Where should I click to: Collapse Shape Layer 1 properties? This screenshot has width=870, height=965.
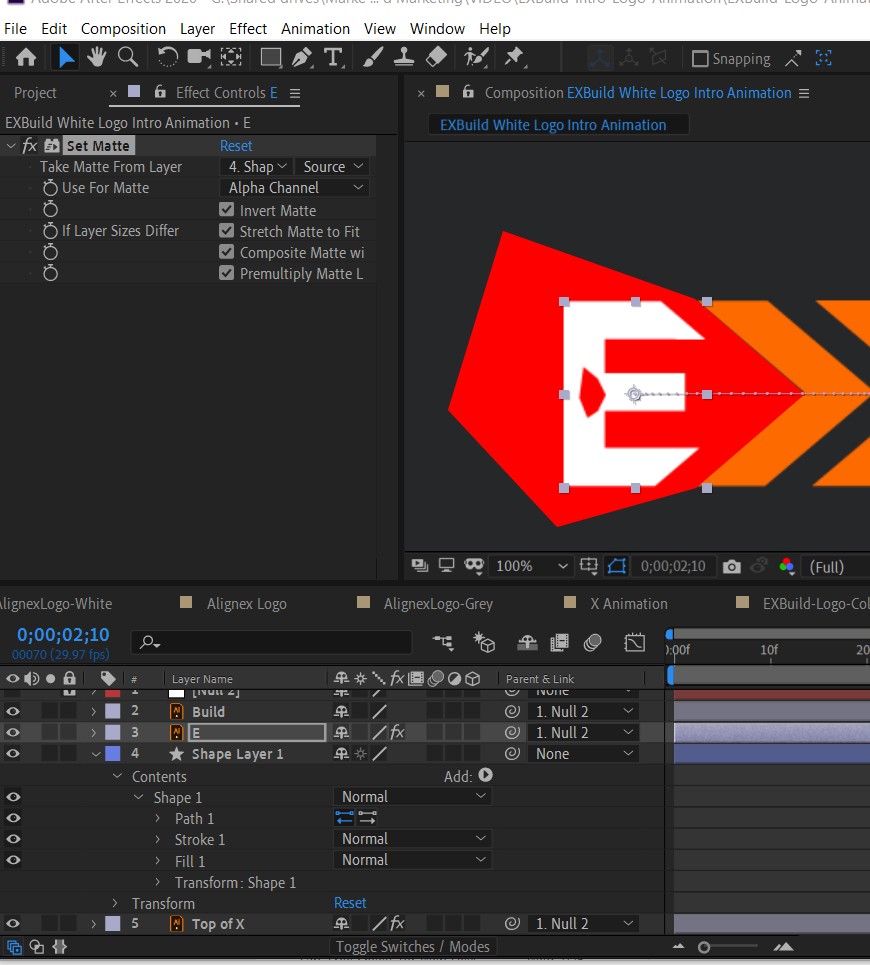coord(96,754)
